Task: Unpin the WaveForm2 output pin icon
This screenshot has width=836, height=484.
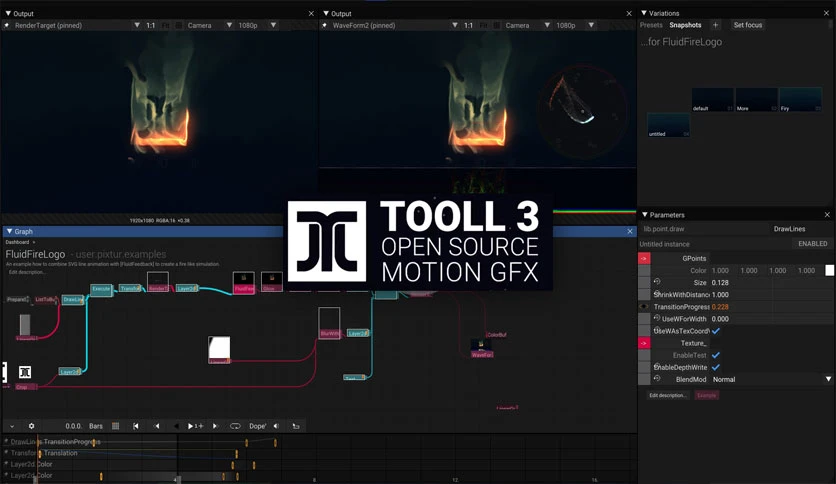Action: pos(325,25)
